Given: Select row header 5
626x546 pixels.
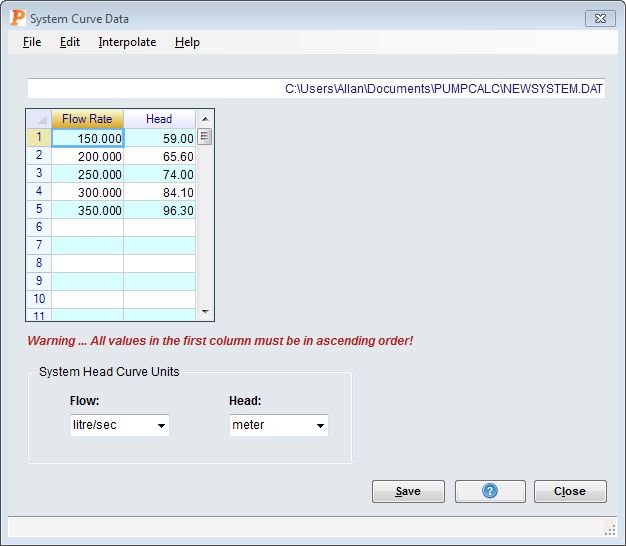Looking at the screenshot, I should tap(39, 209).
